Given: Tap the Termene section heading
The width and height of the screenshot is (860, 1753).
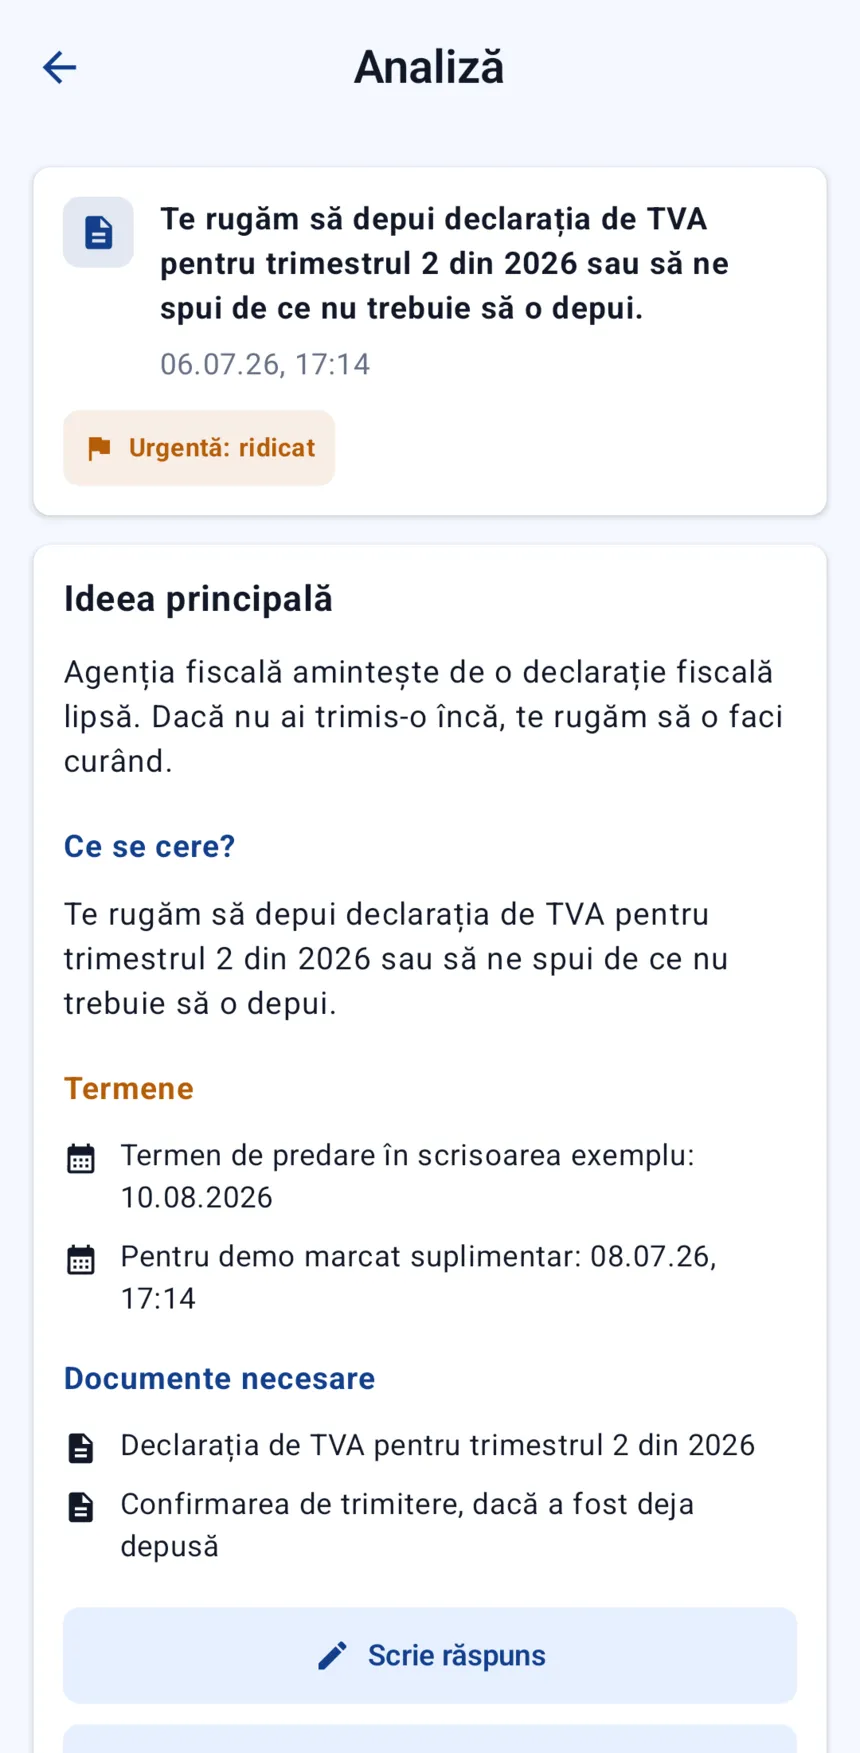Looking at the screenshot, I should click(x=129, y=1088).
